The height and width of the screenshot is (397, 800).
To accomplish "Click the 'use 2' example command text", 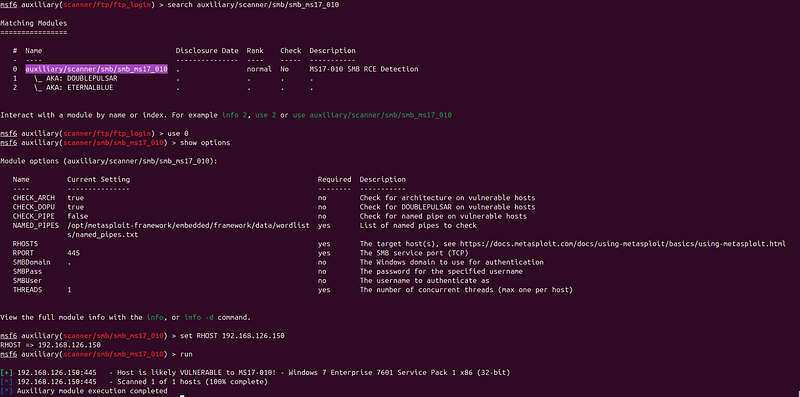I will pos(266,115).
